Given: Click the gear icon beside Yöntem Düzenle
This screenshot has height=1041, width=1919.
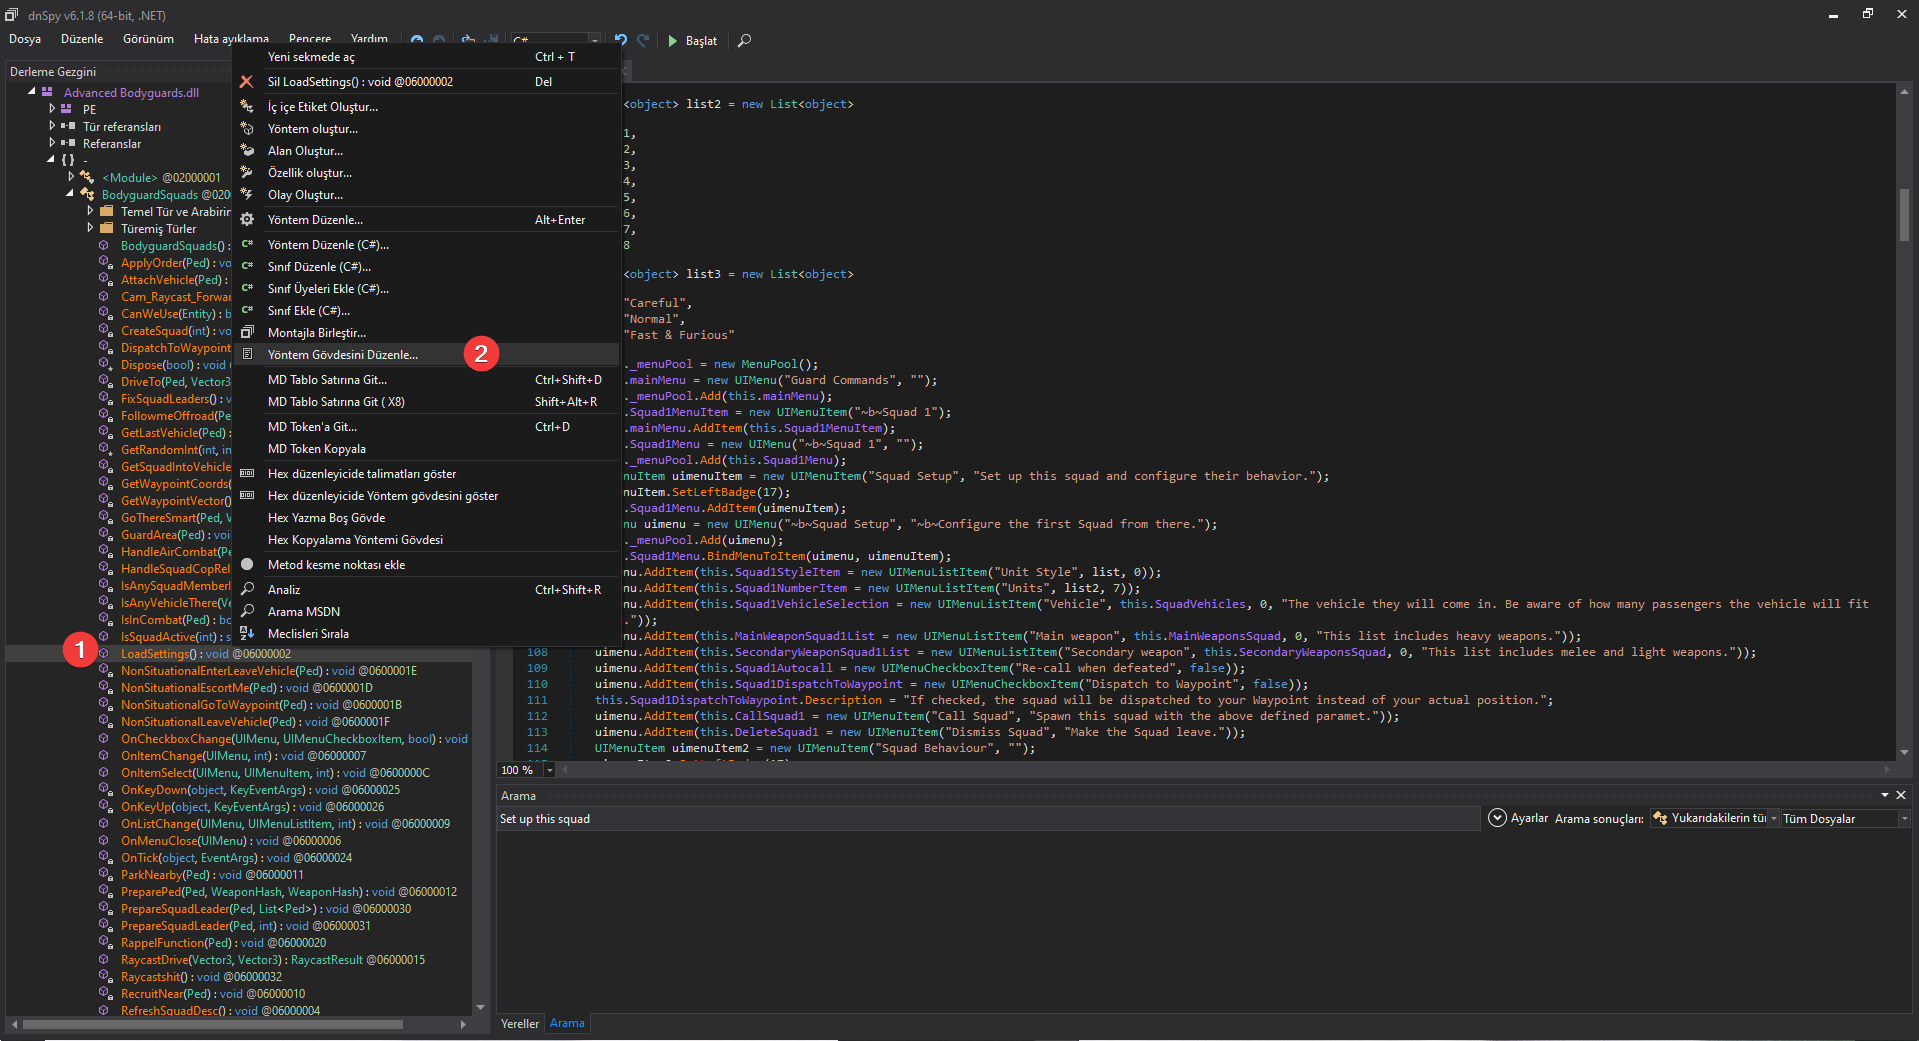Looking at the screenshot, I should pyautogui.click(x=247, y=220).
